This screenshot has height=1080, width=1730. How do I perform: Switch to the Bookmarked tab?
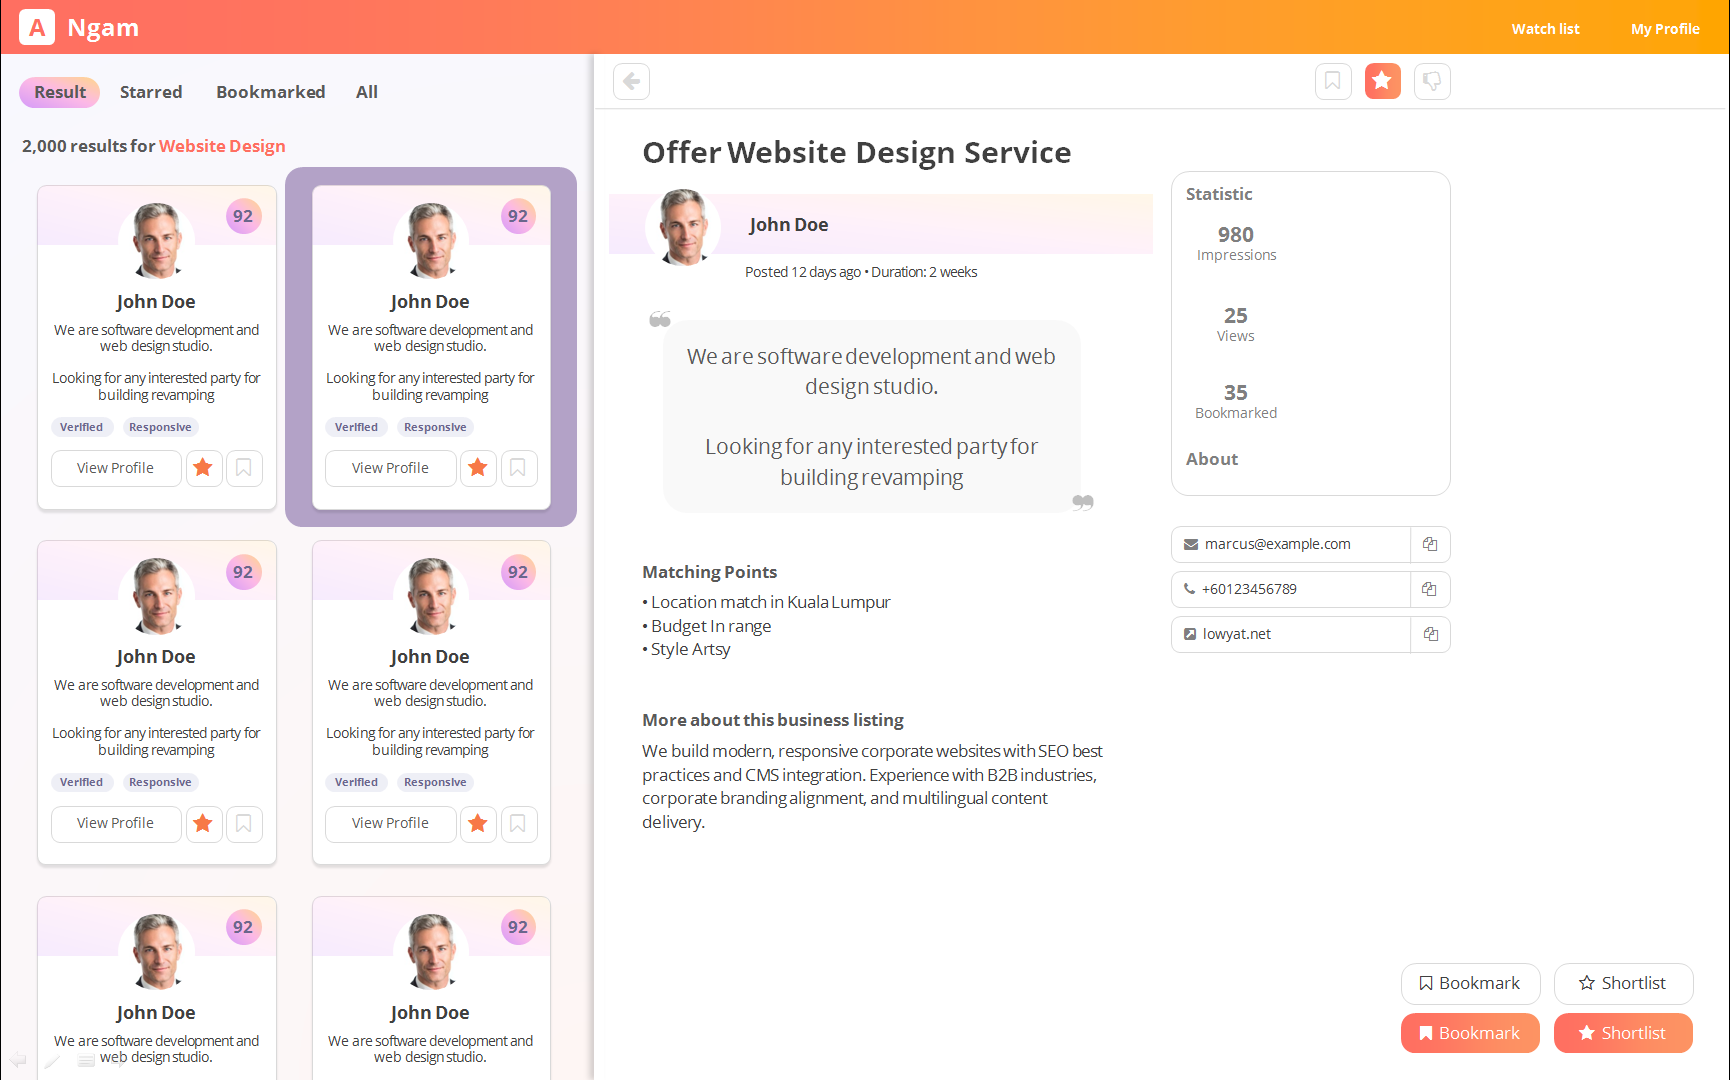pyautogui.click(x=270, y=92)
